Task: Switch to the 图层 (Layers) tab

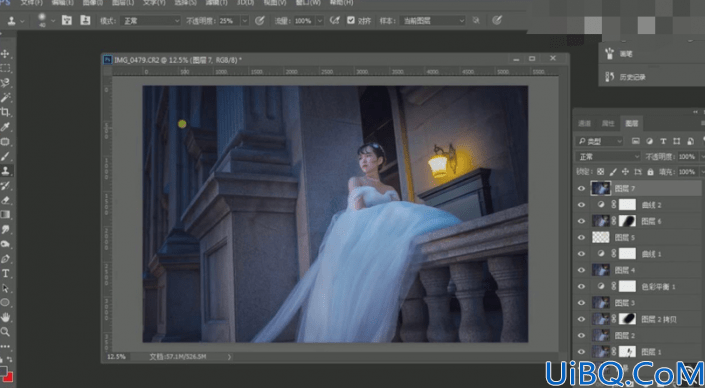Action: pos(632,123)
